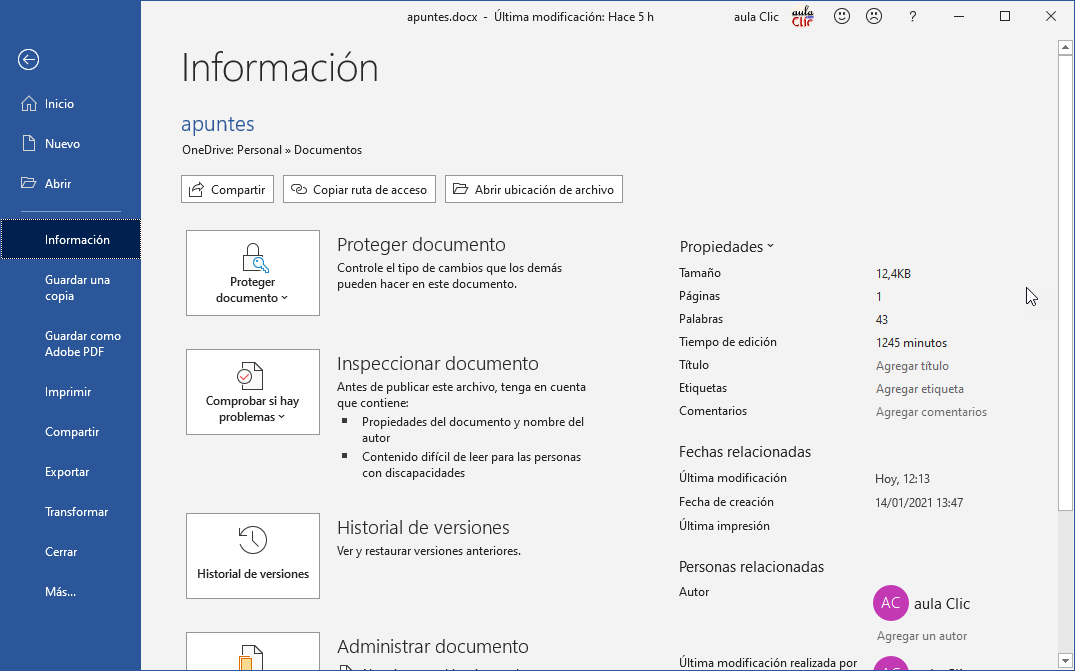Click Abrir ubicación de archivo button
Screen dimensions: 1075x671
pos(534,189)
